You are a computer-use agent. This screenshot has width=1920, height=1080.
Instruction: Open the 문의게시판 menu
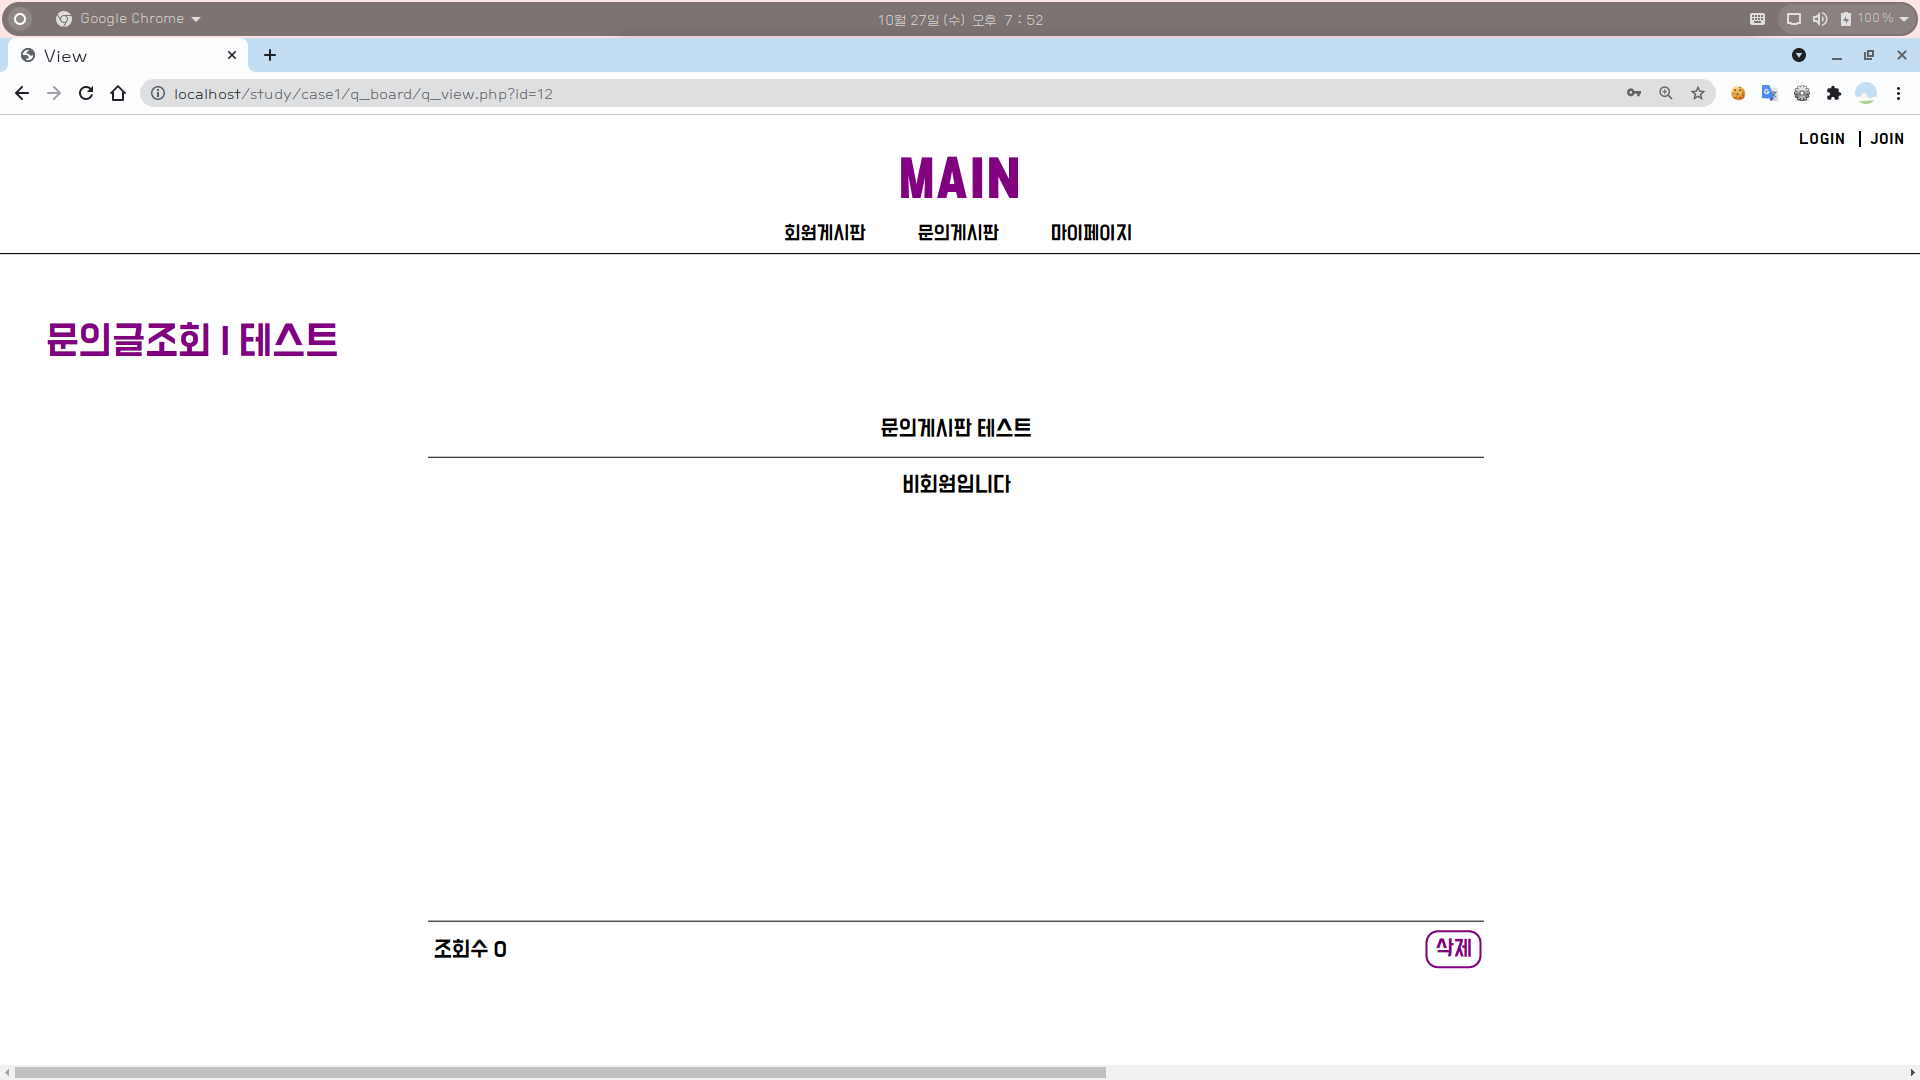point(958,232)
